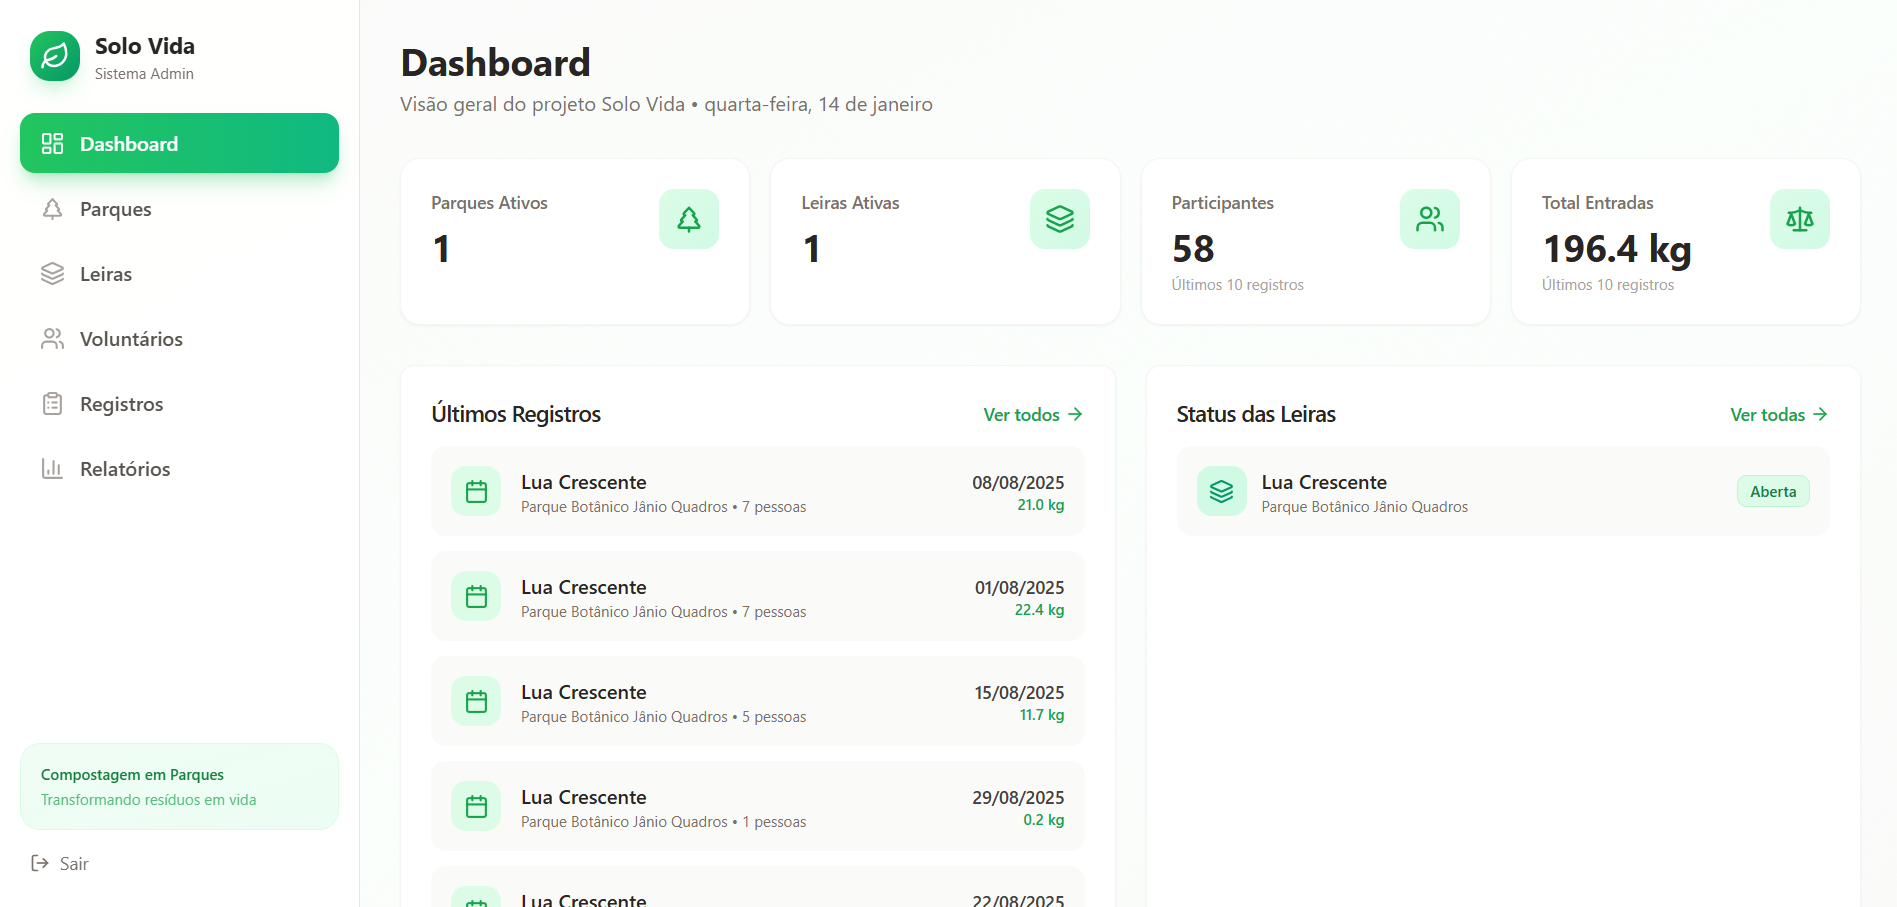Open Voluntários in the sidebar
This screenshot has width=1897, height=907.
179,338
